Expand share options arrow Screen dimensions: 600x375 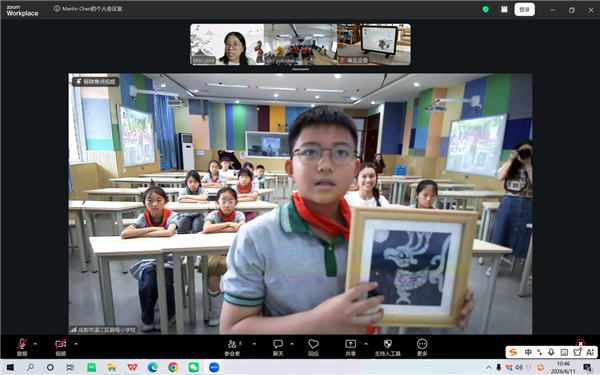pyautogui.click(x=366, y=344)
